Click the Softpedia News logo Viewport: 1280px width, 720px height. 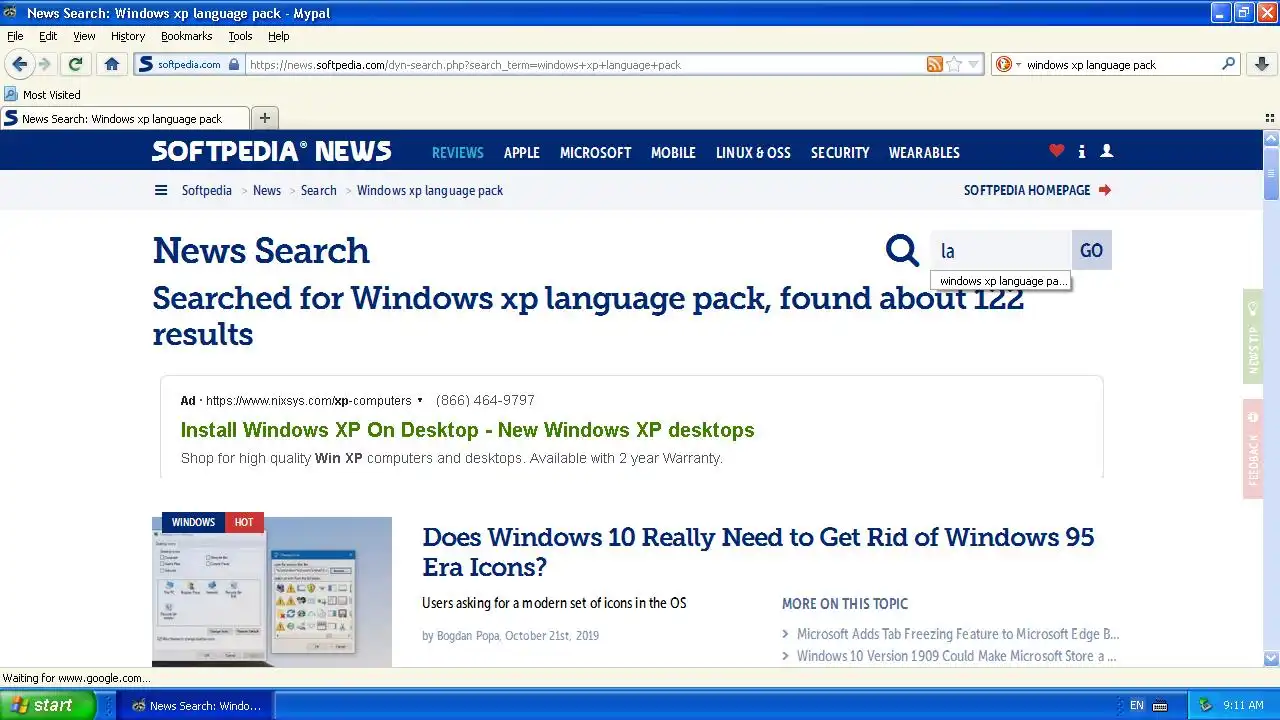click(271, 151)
